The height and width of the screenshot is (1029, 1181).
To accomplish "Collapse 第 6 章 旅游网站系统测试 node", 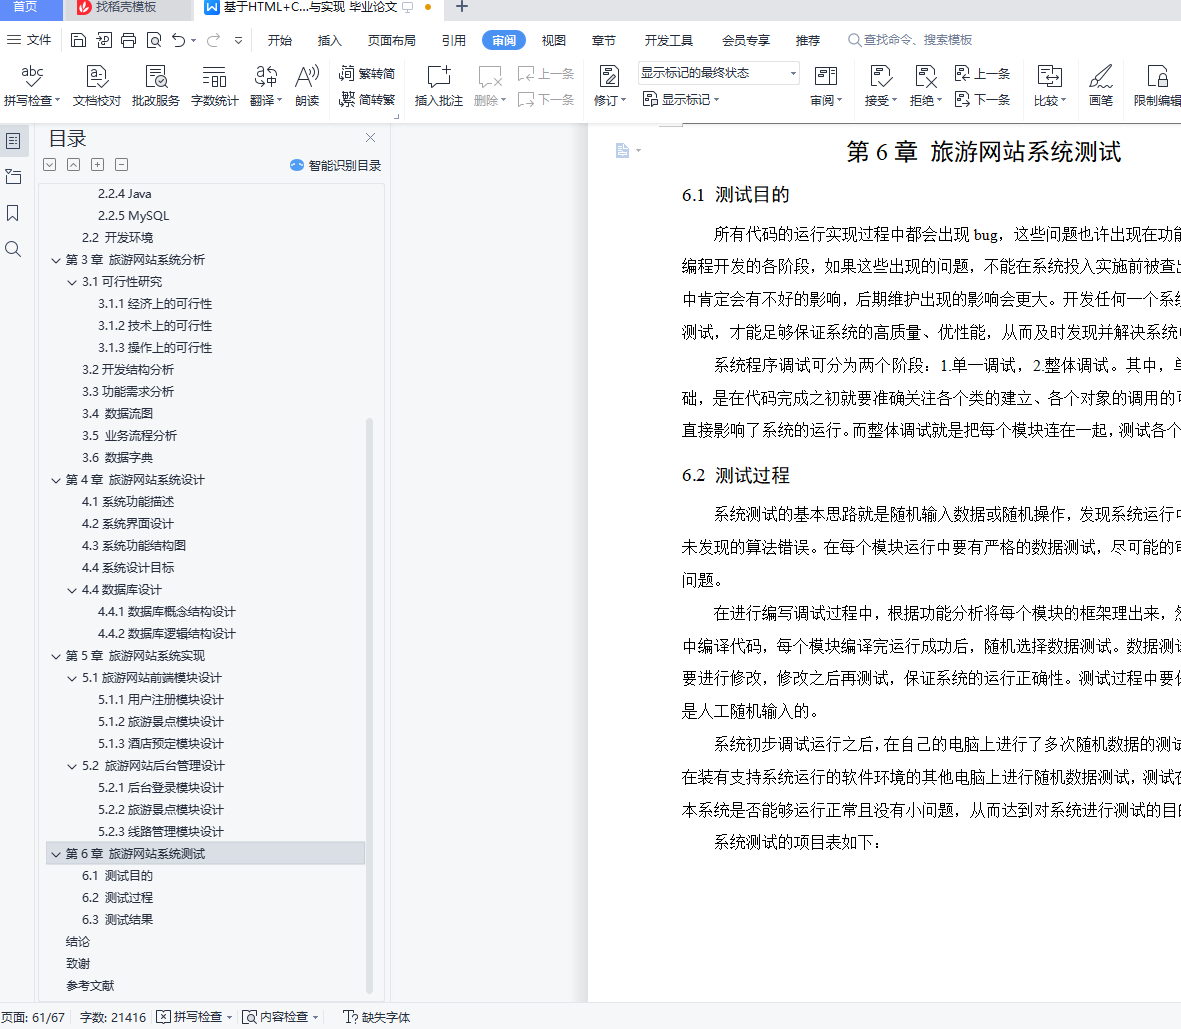I will [x=56, y=854].
